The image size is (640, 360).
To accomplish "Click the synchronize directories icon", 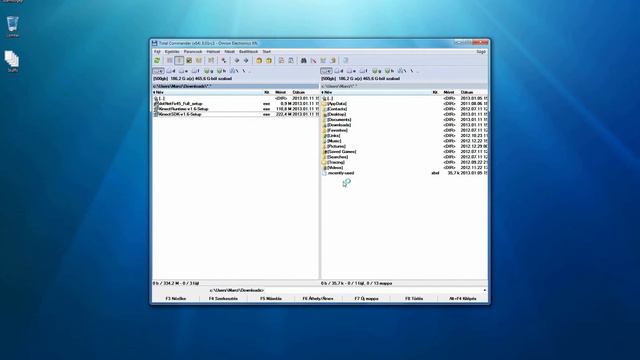I will 323,60.
